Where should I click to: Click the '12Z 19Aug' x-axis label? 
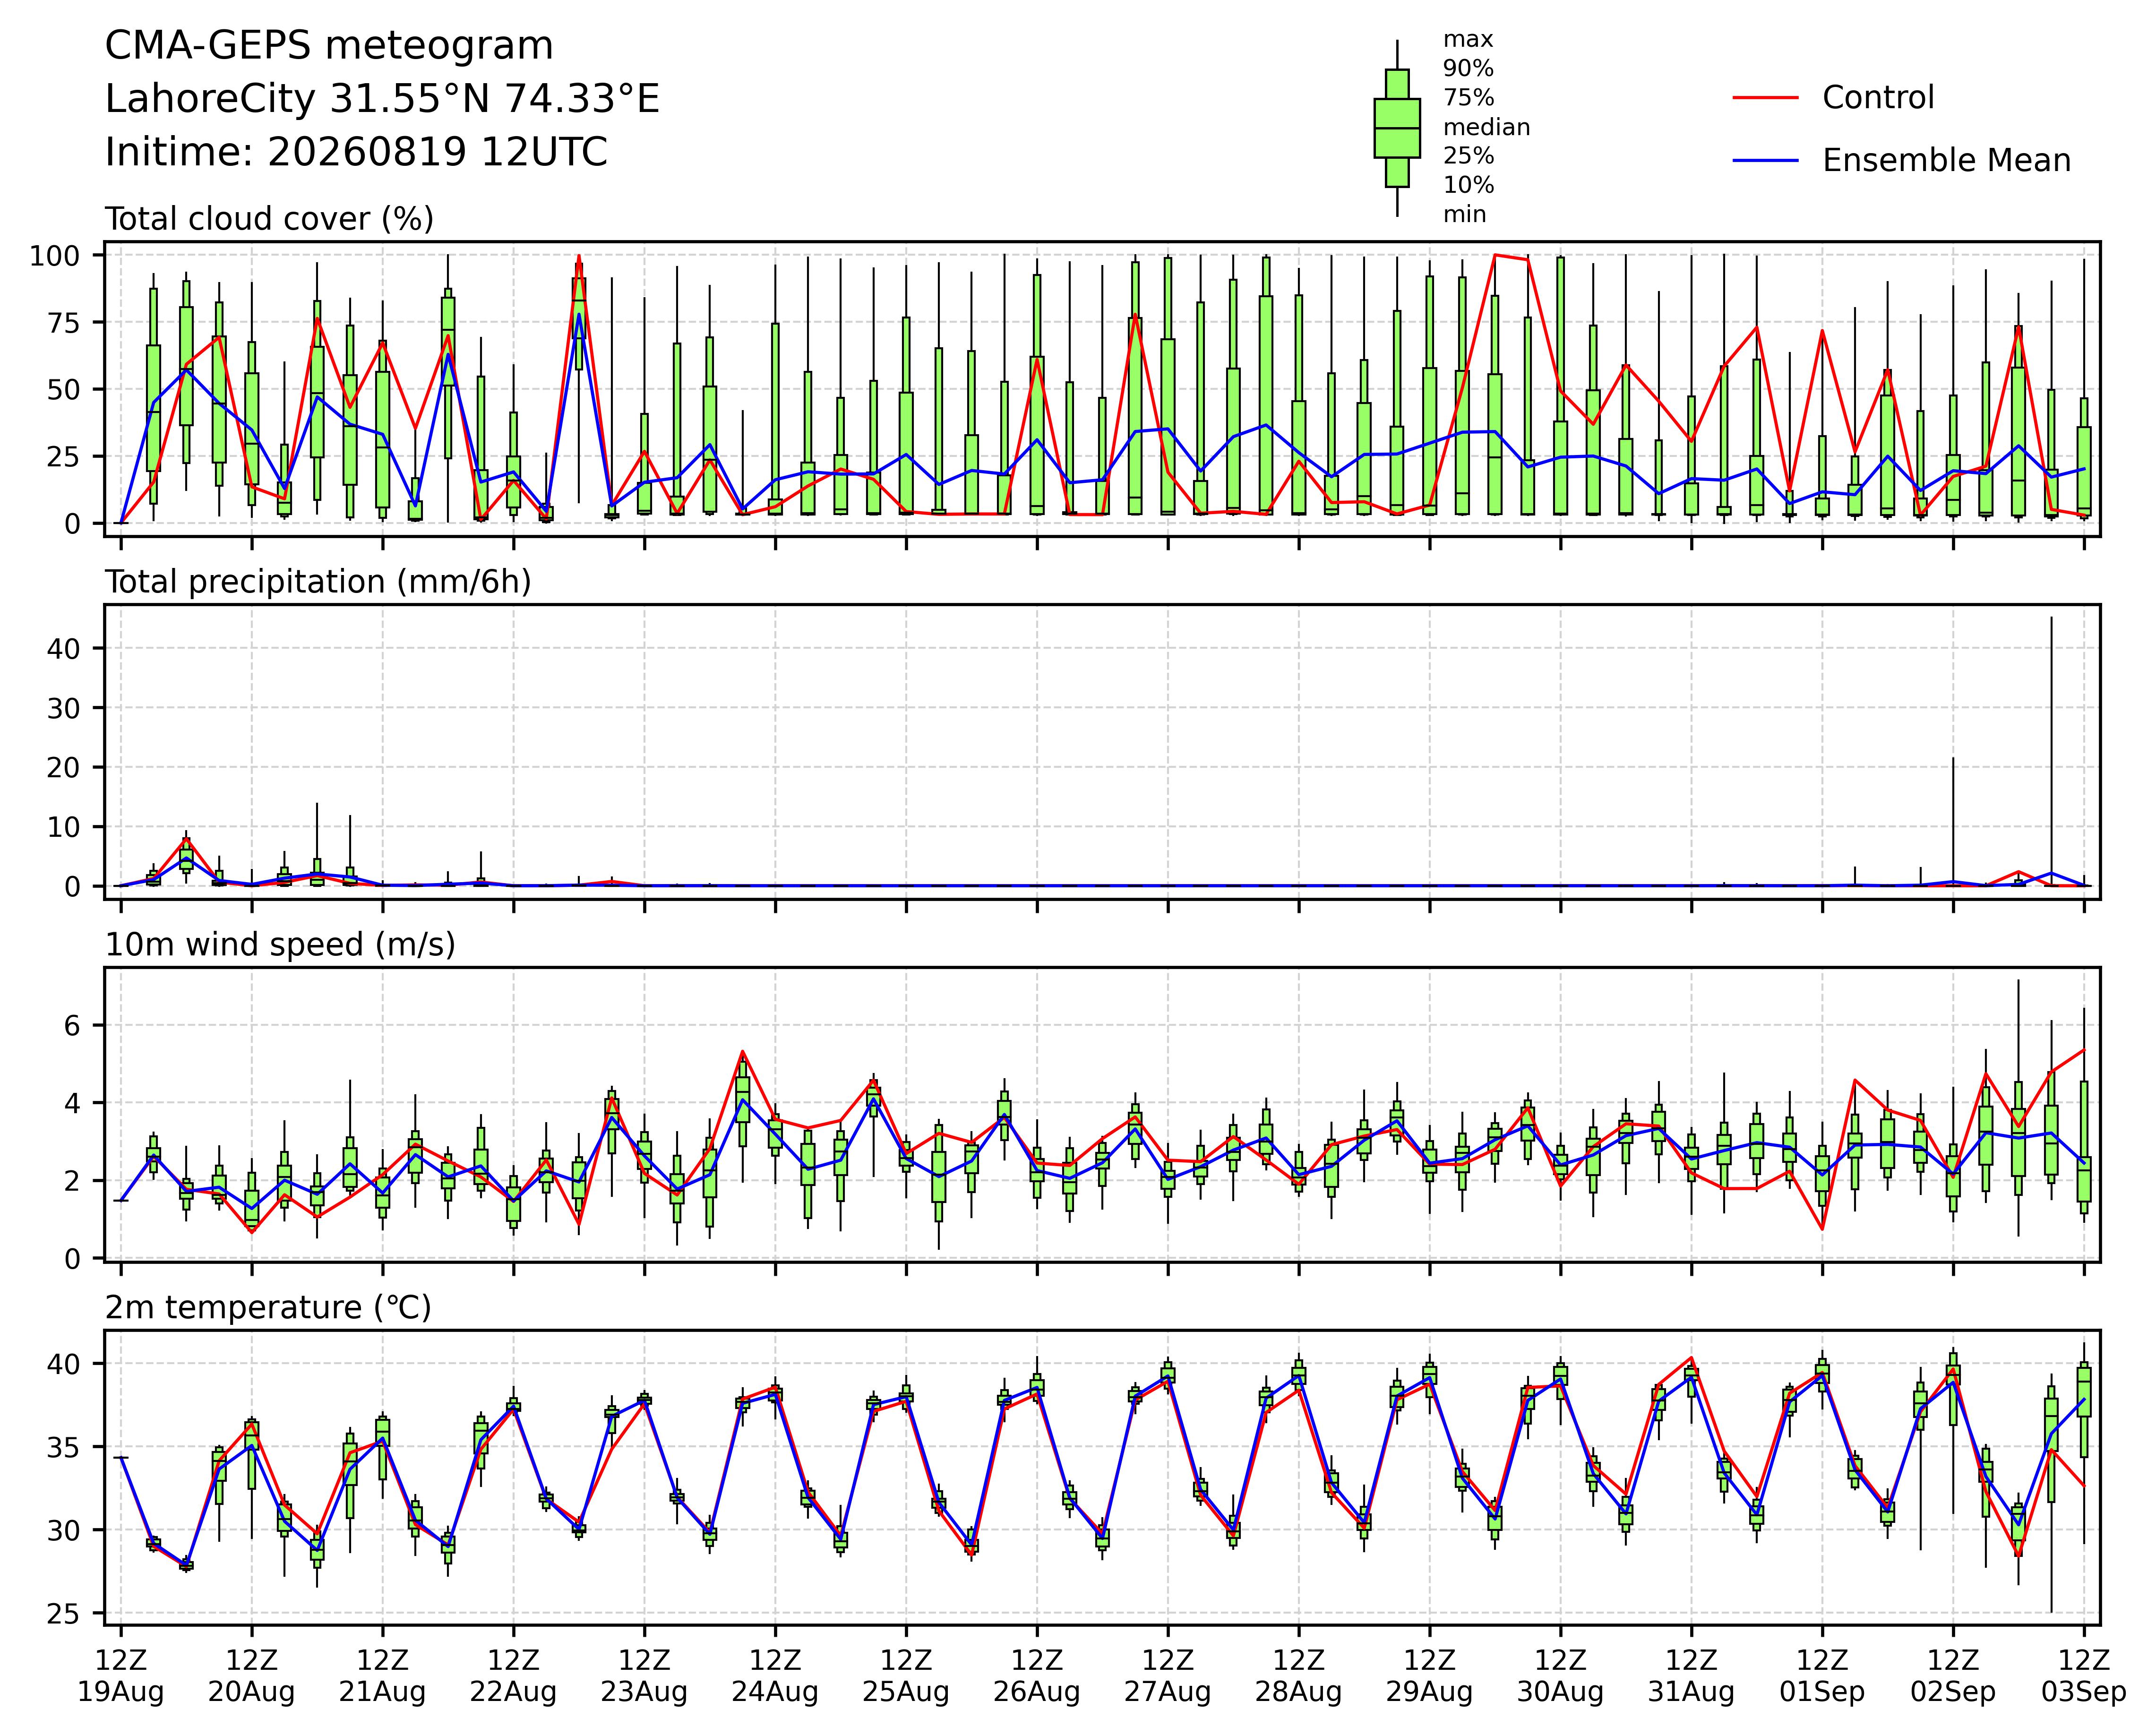click(121, 1676)
